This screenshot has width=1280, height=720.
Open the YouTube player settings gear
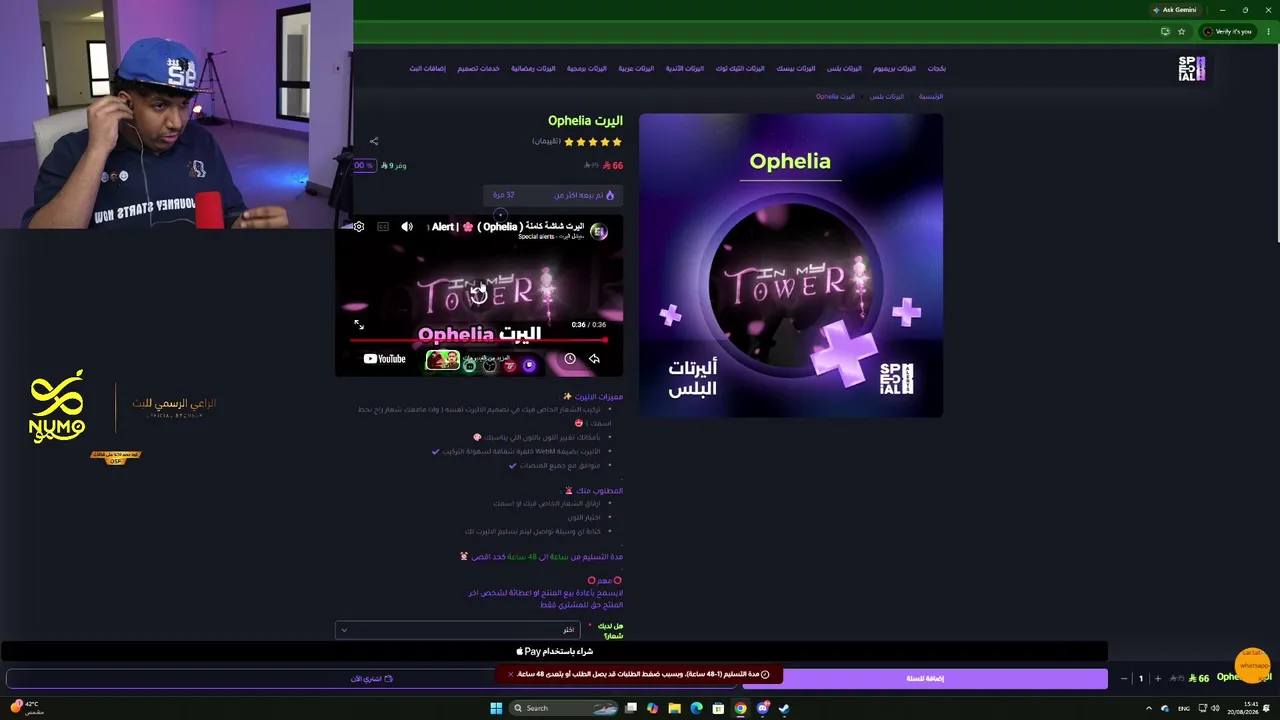click(x=359, y=227)
